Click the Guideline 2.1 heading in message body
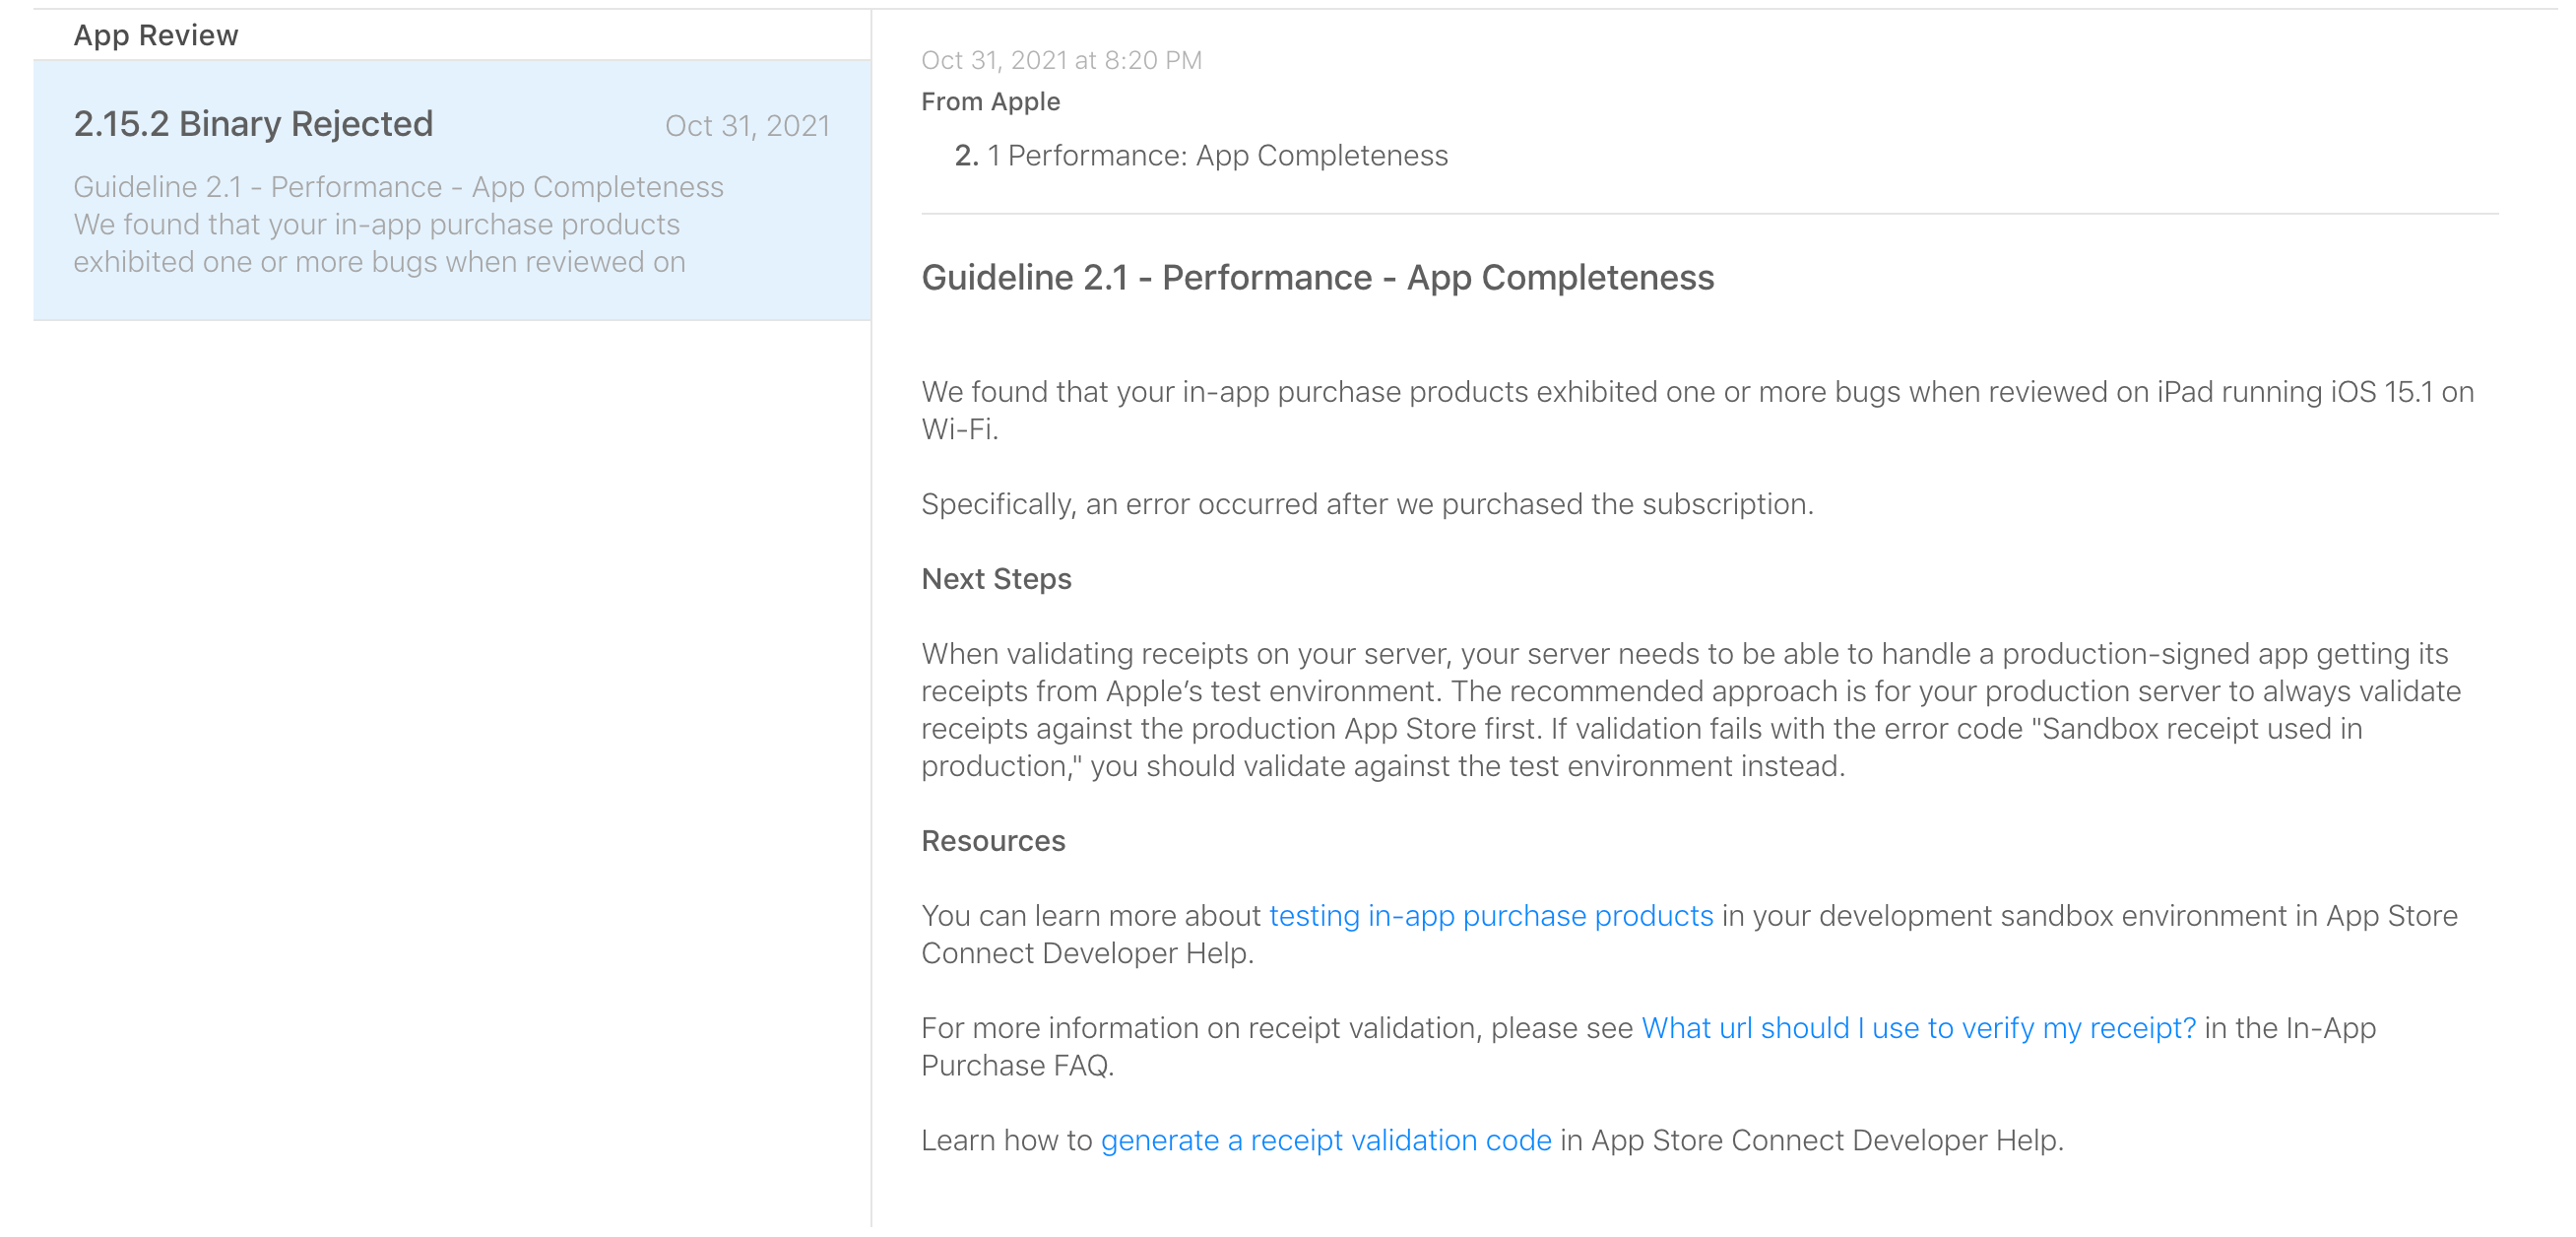The height and width of the screenshot is (1237, 2576). point(1317,277)
